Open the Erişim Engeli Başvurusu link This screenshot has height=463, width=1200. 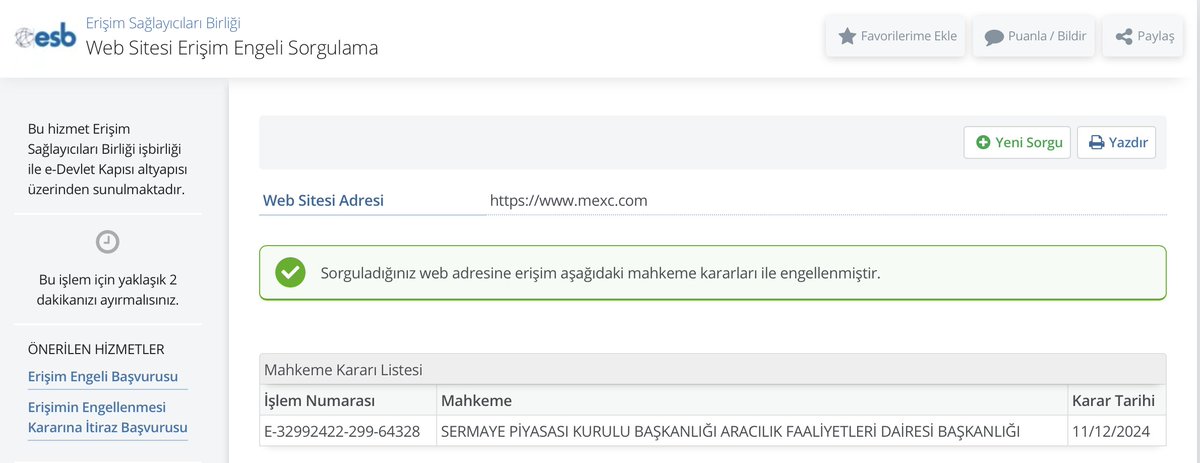pos(103,376)
